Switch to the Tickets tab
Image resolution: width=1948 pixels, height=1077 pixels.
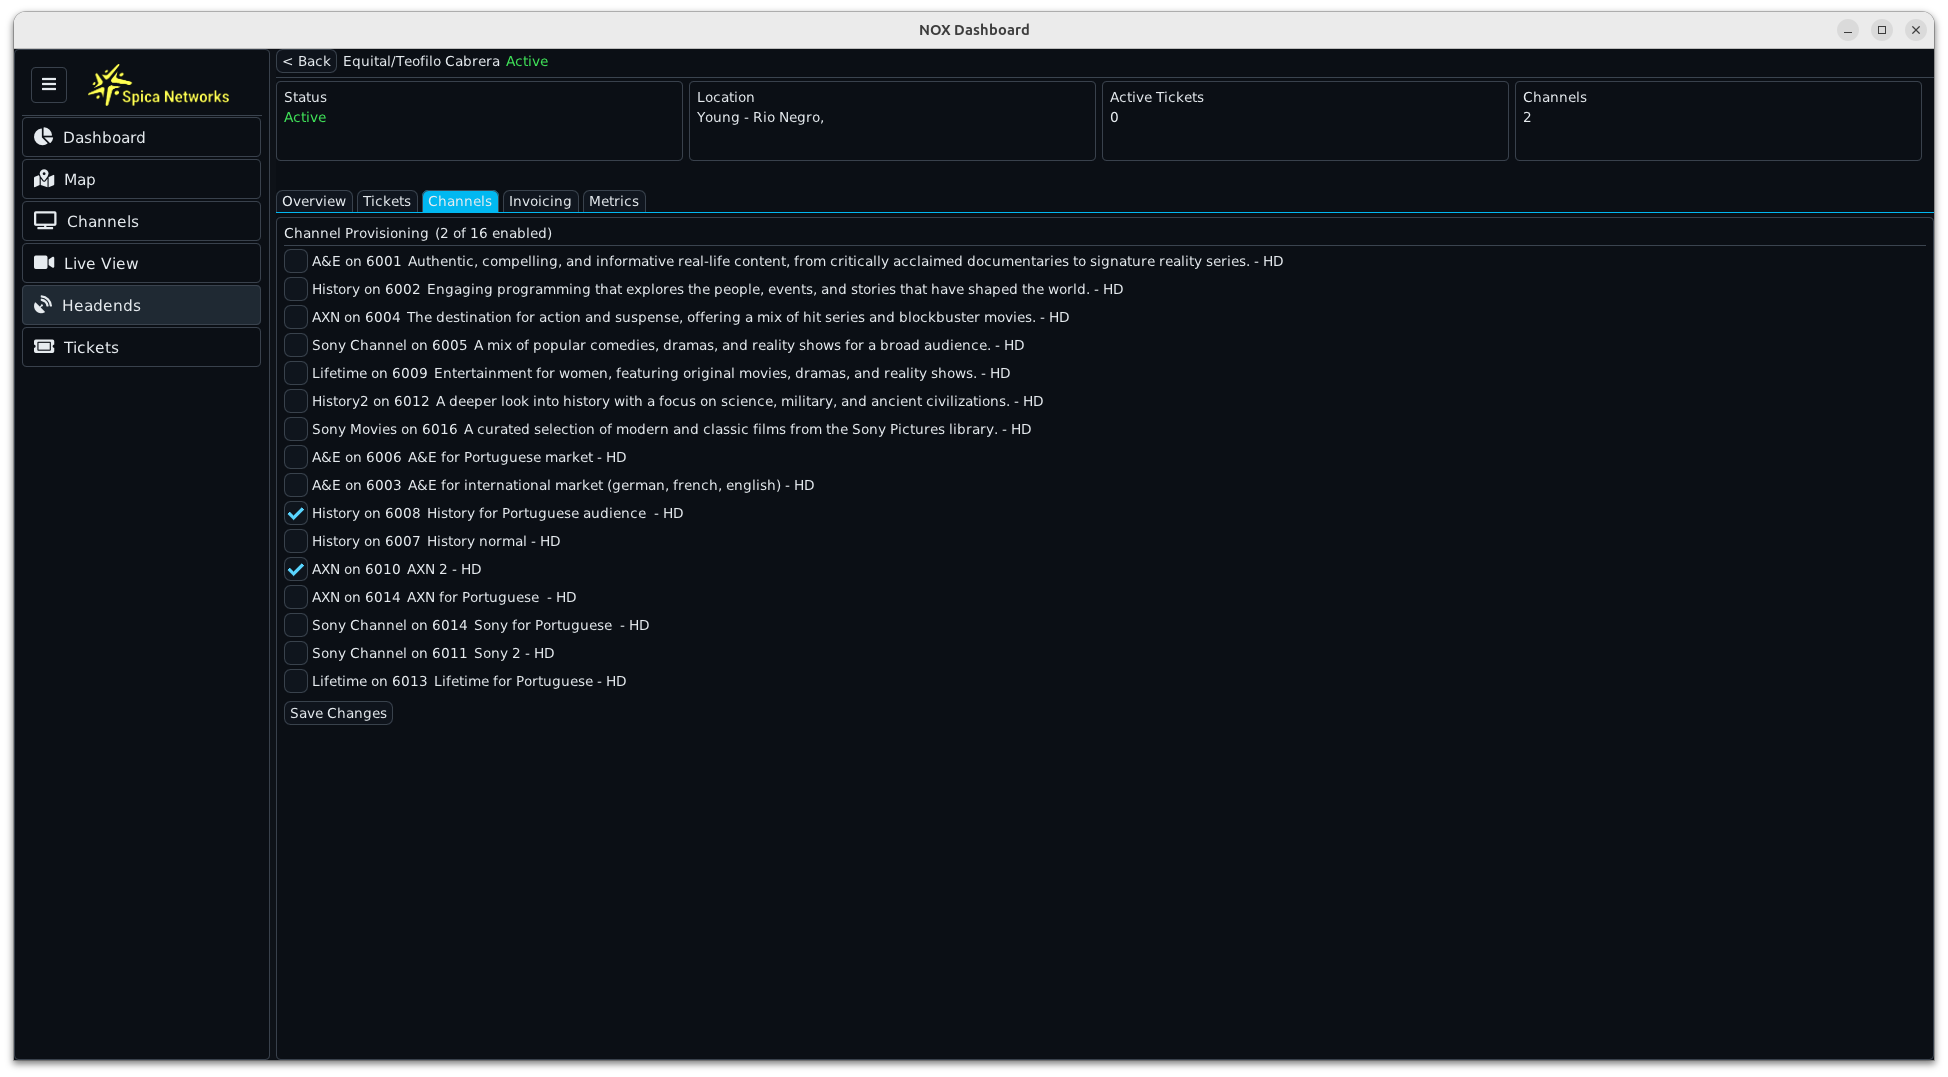(x=387, y=201)
